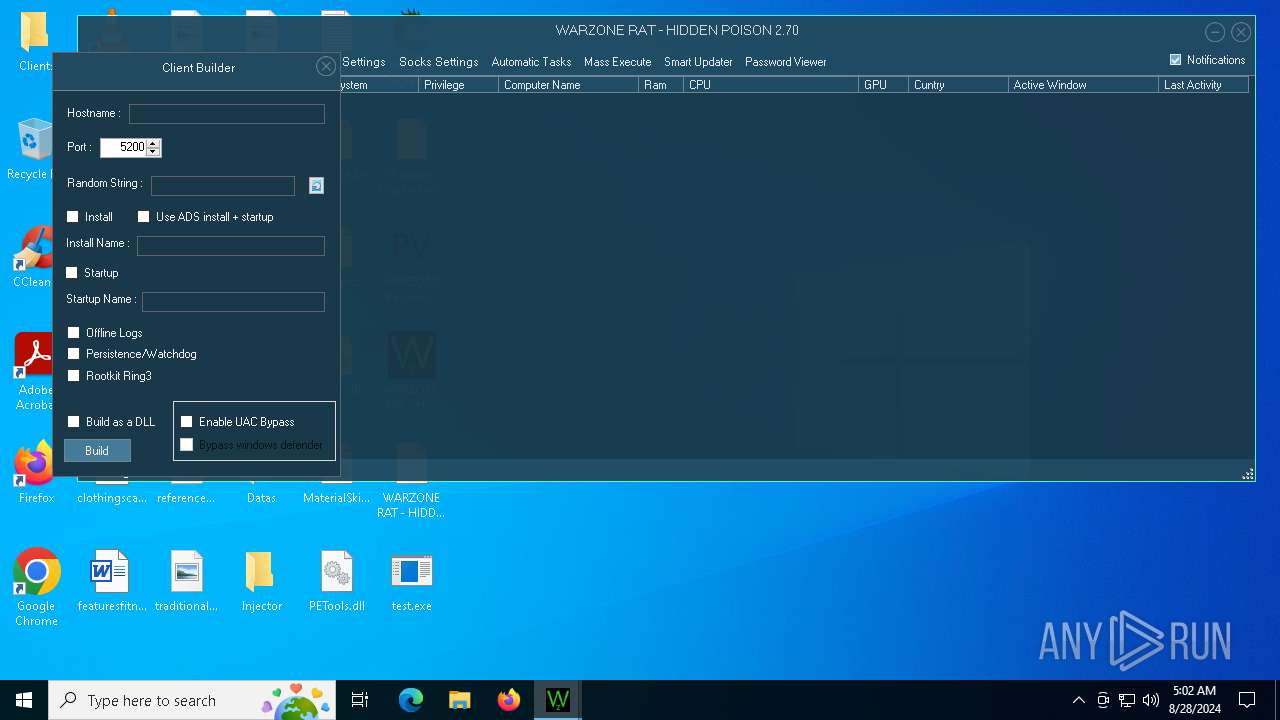Check Enable UAC Bypass
1280x720 pixels.
click(186, 422)
